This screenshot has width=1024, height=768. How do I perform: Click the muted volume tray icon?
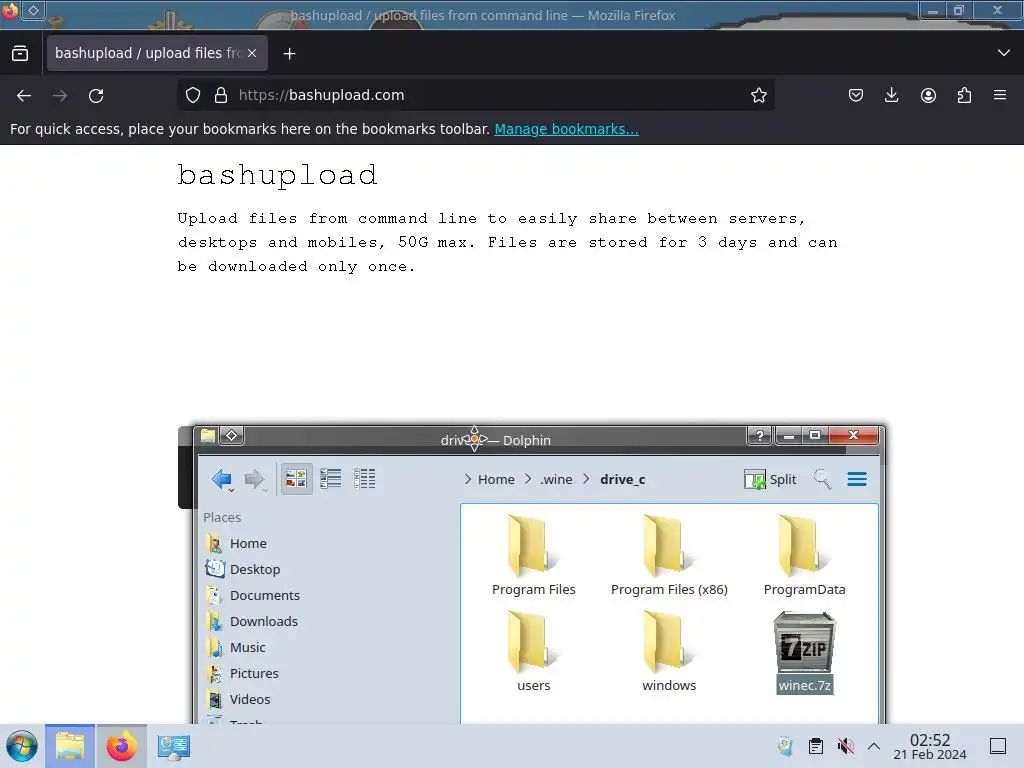click(845, 746)
